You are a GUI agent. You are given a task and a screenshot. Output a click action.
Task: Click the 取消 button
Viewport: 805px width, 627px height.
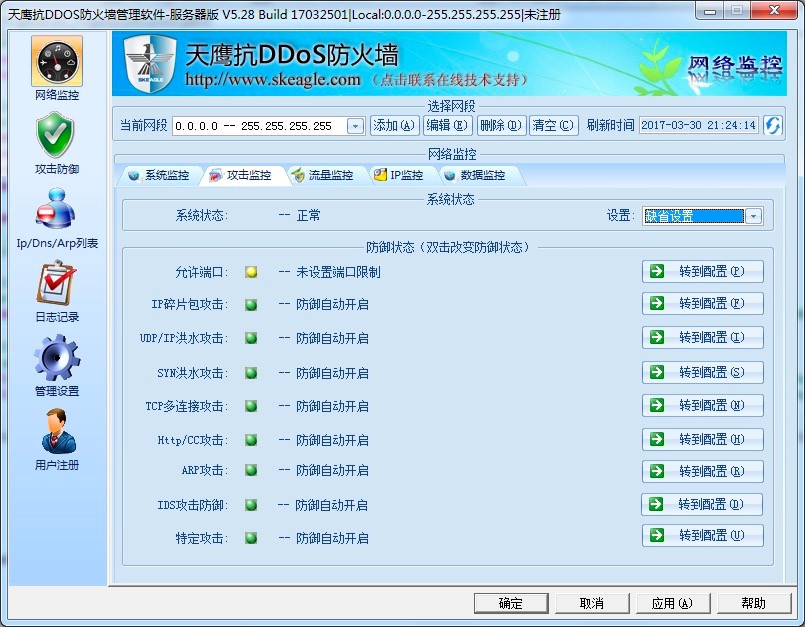(x=592, y=603)
